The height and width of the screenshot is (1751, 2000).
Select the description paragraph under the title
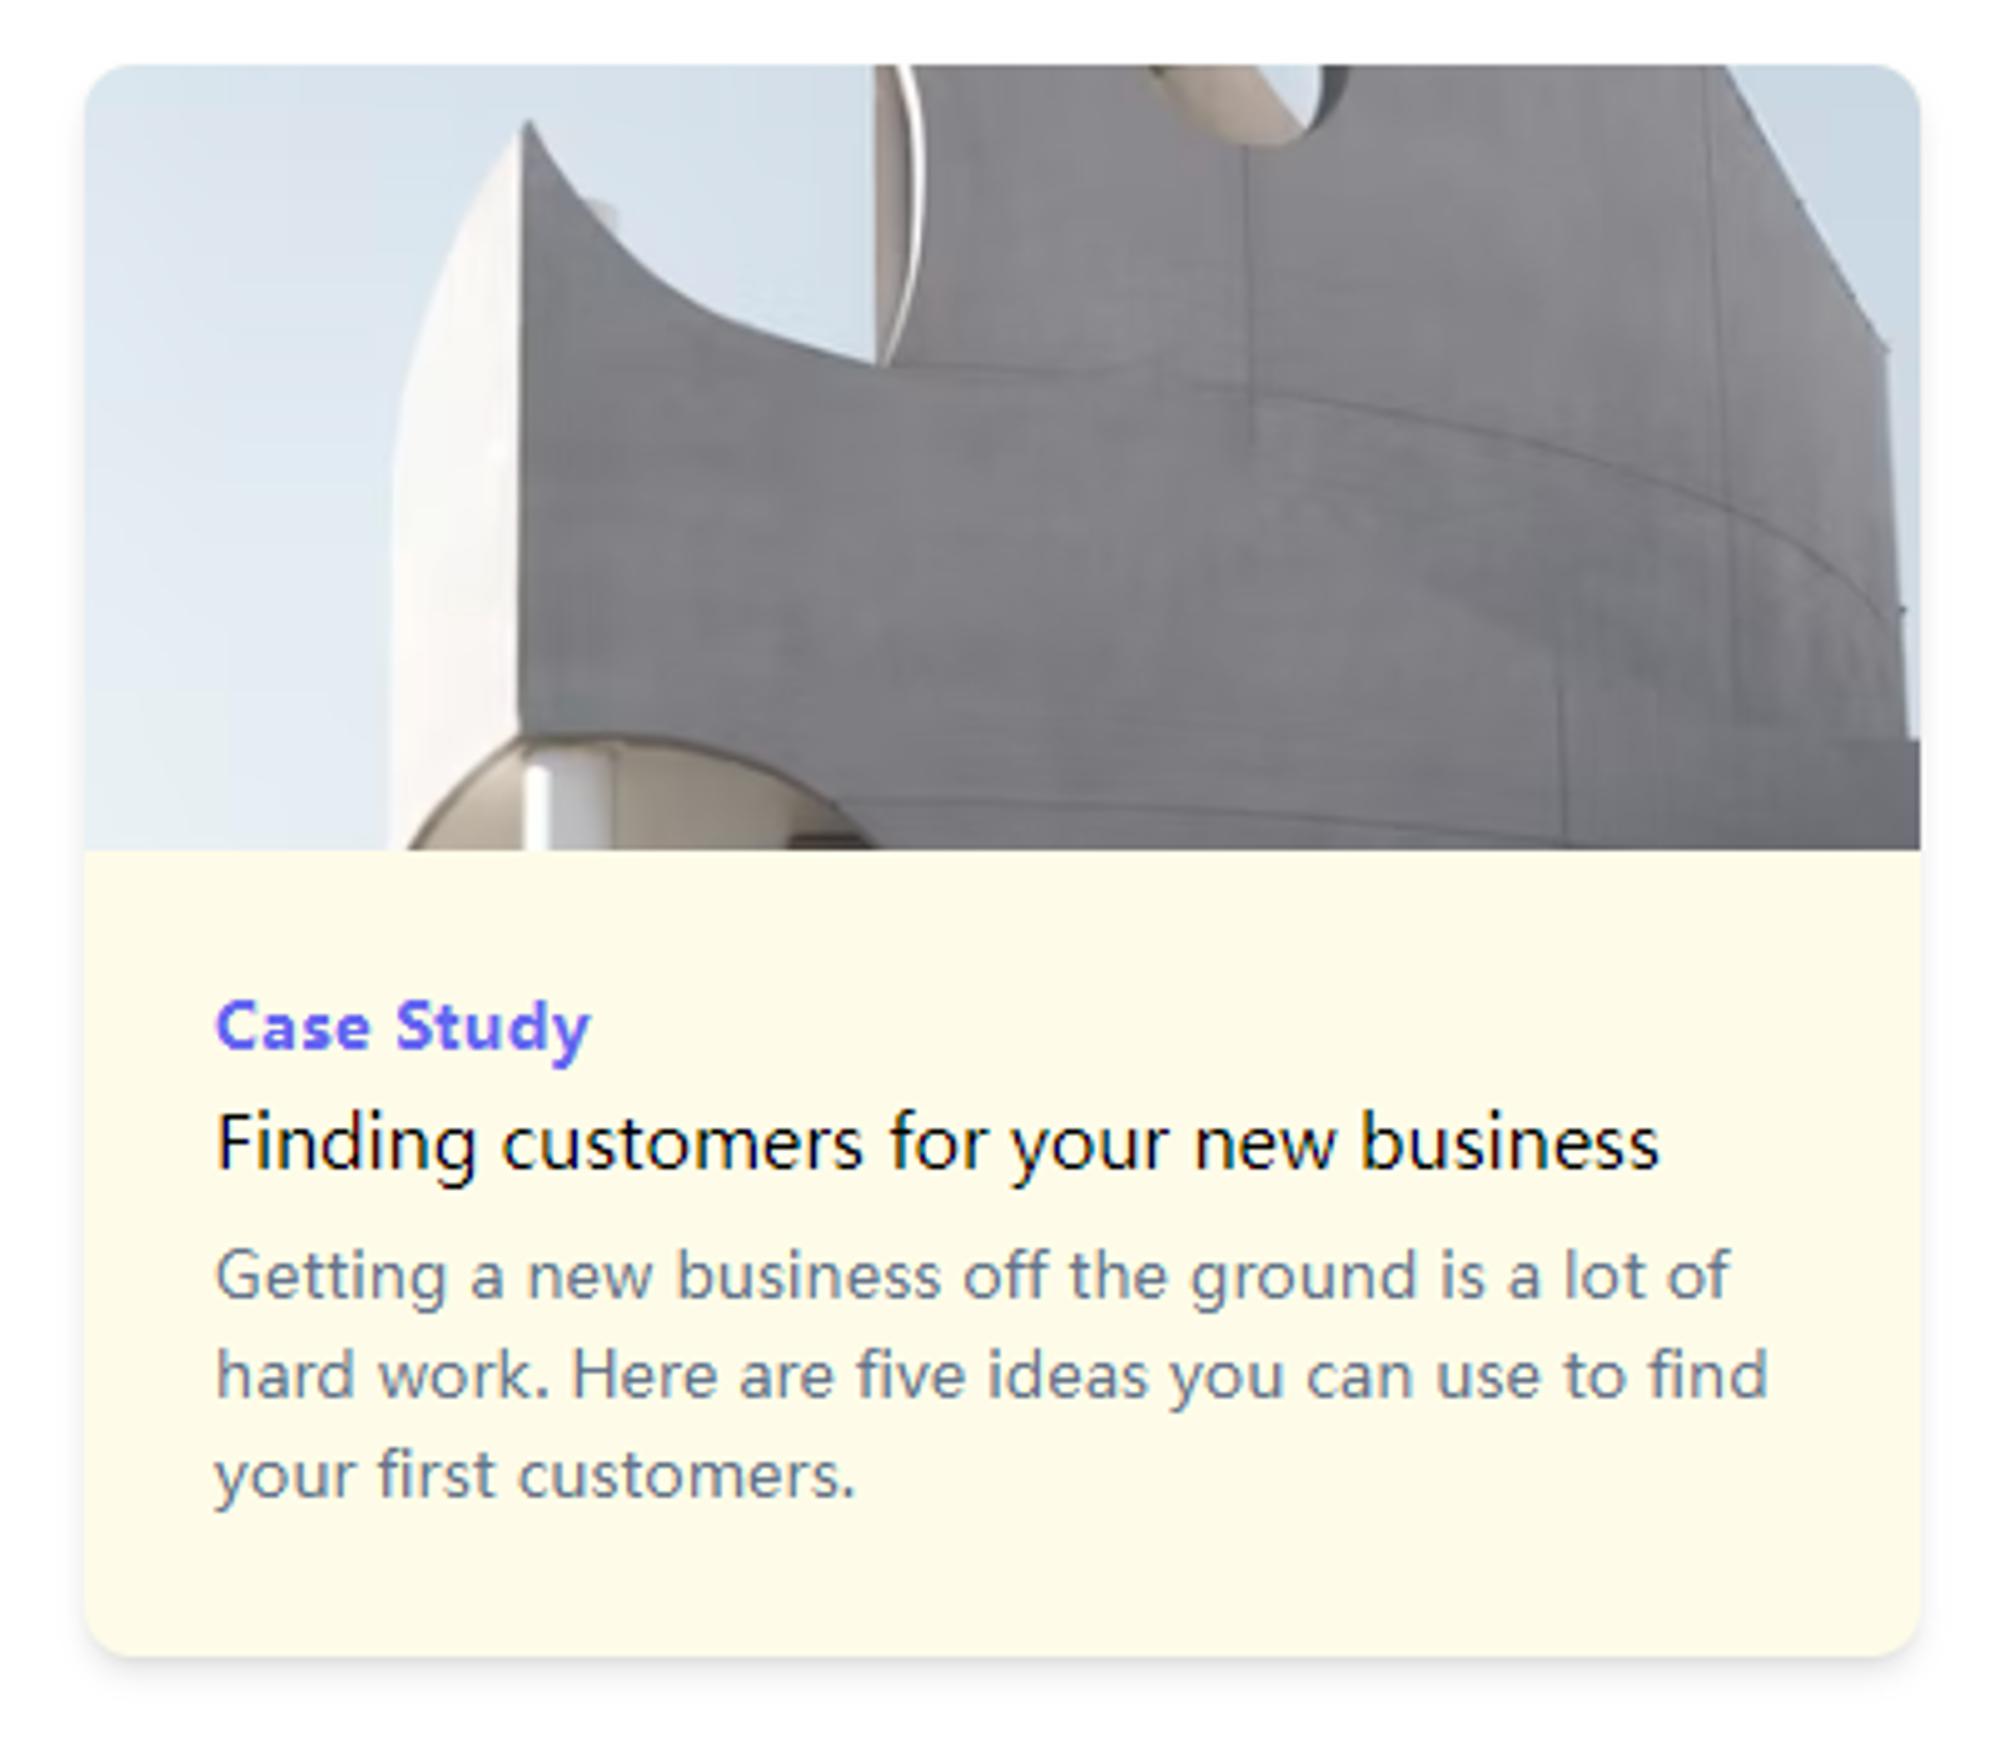click(x=992, y=1375)
